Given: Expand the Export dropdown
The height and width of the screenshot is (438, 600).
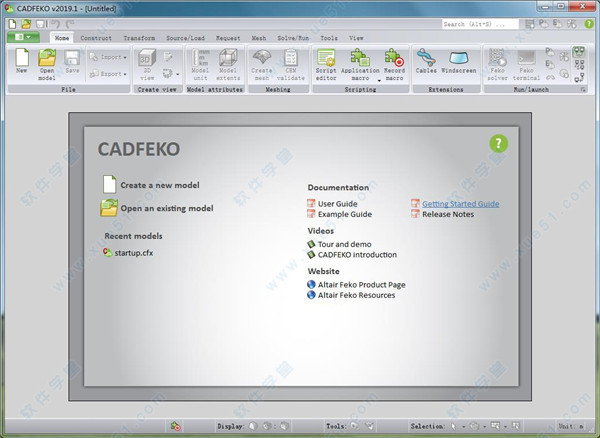Looking at the screenshot, I should (108, 73).
